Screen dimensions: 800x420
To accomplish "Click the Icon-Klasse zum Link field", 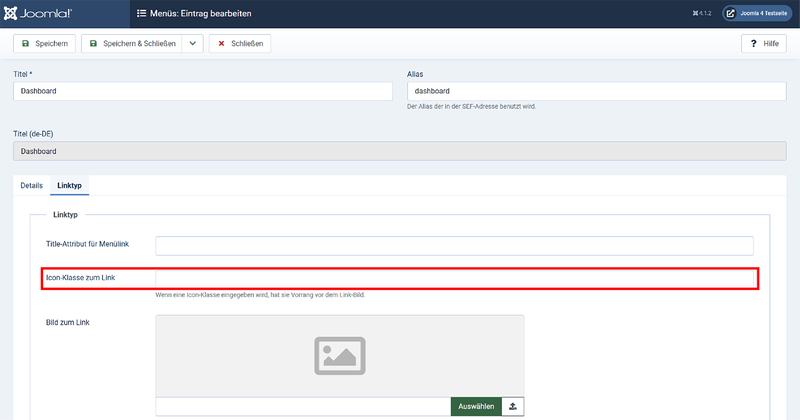I will [454, 278].
